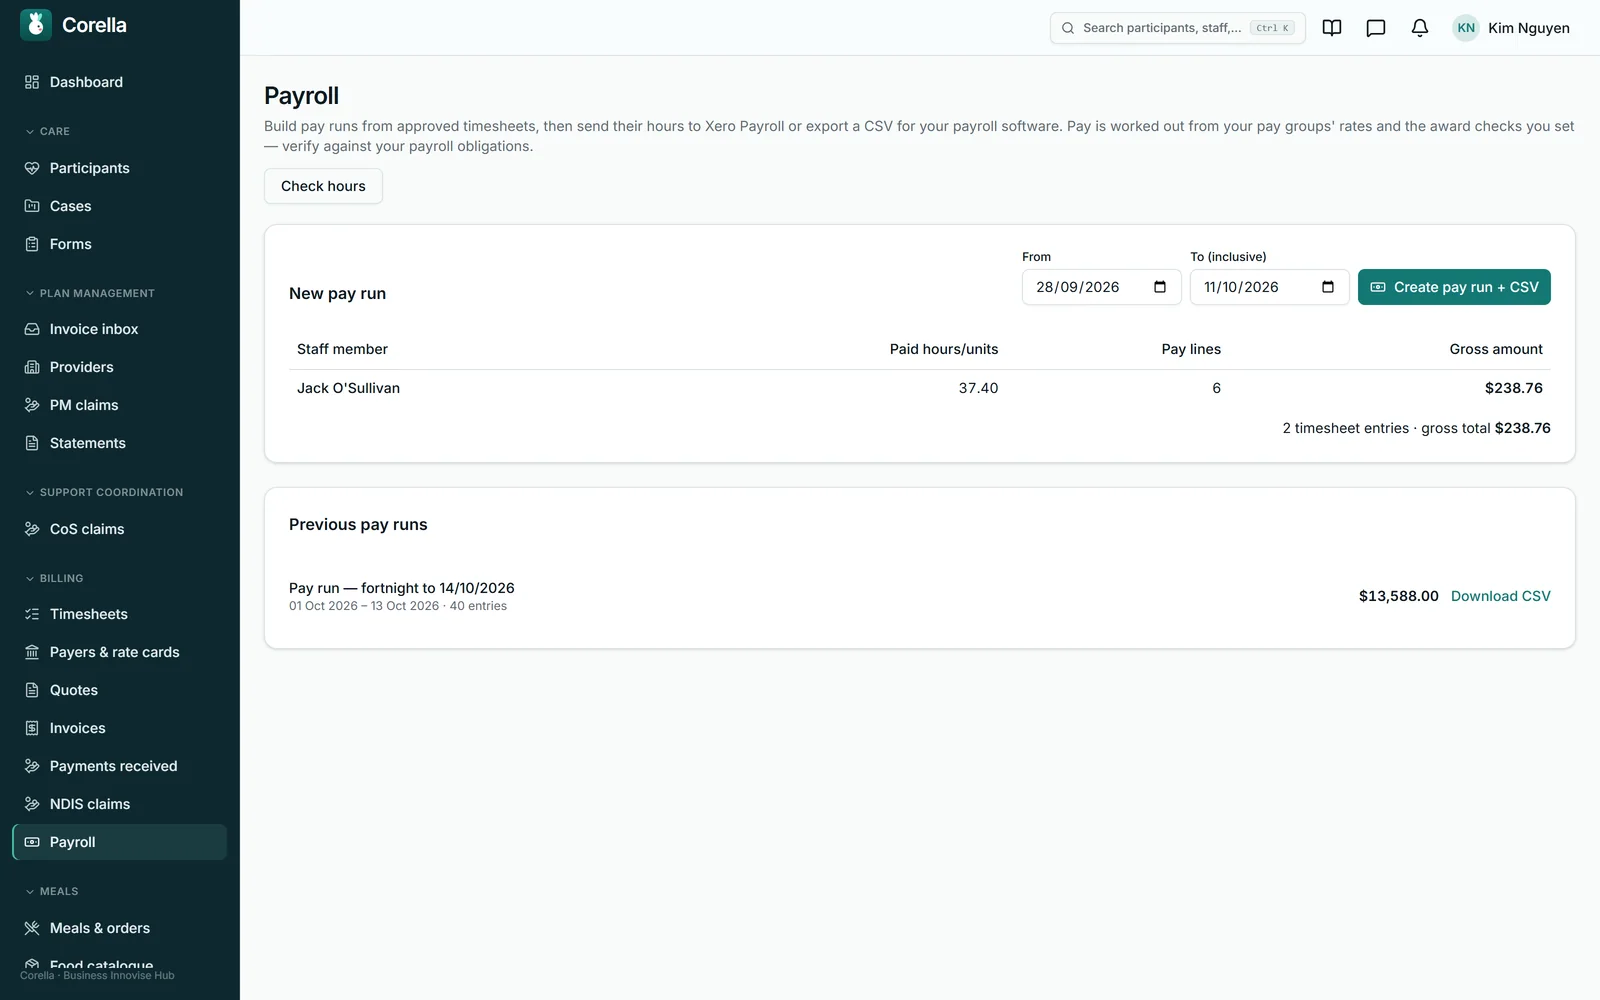Click Jack O'Sullivan staff row
The height and width of the screenshot is (1000, 1600).
coord(919,388)
